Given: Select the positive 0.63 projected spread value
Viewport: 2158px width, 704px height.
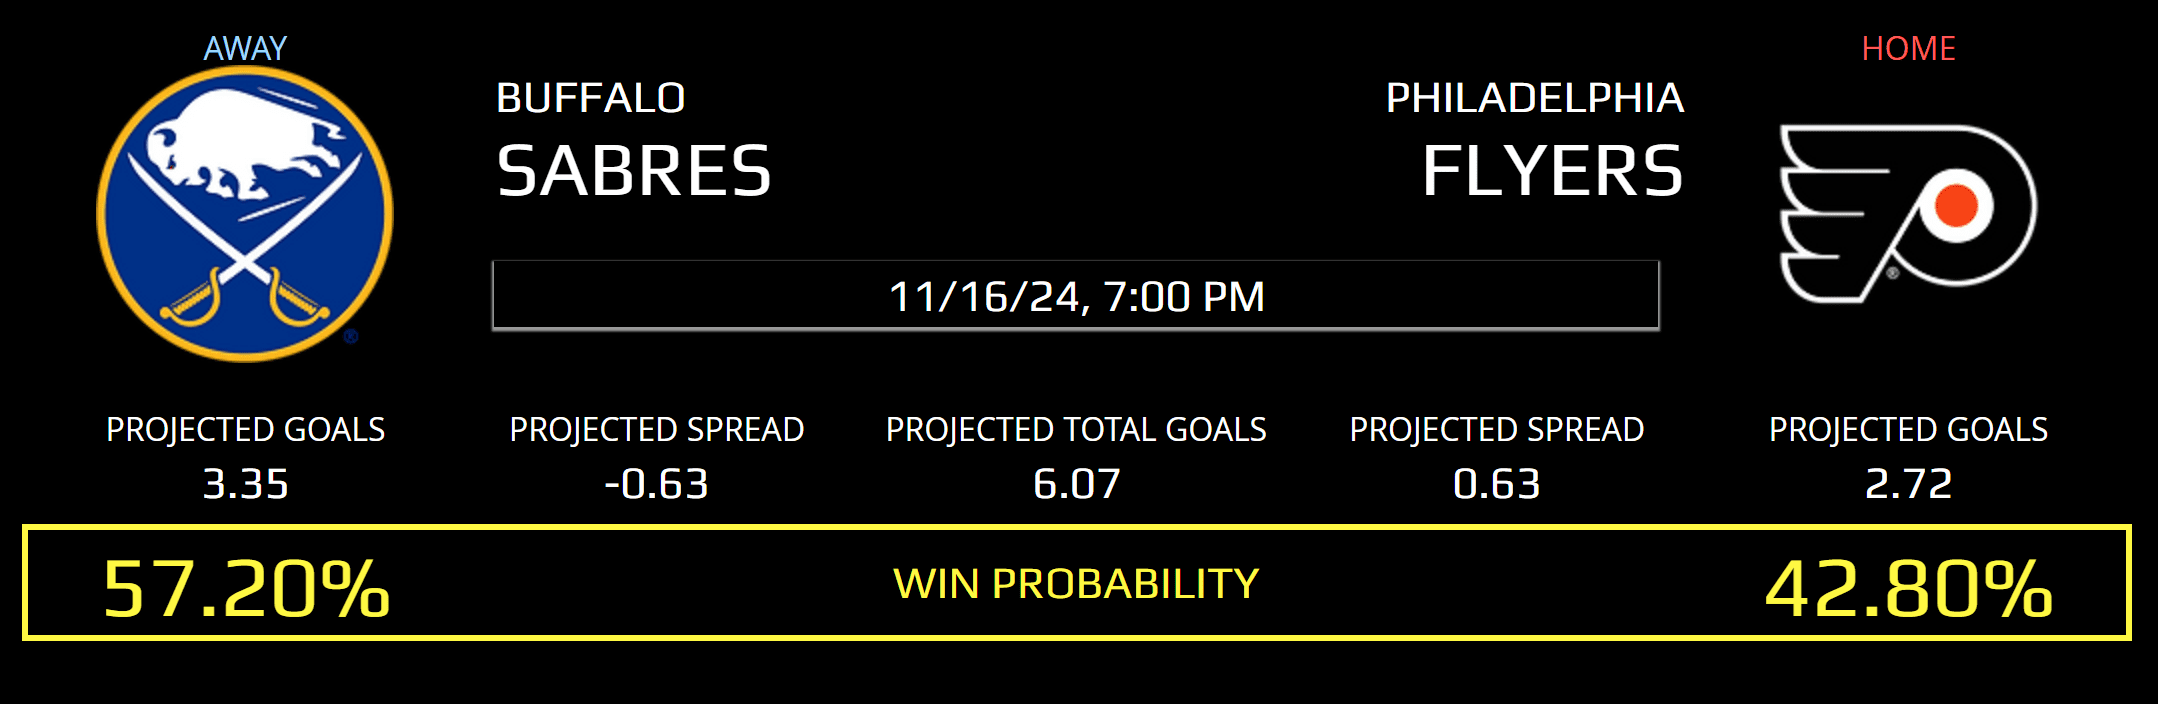Looking at the screenshot, I should click(1496, 484).
